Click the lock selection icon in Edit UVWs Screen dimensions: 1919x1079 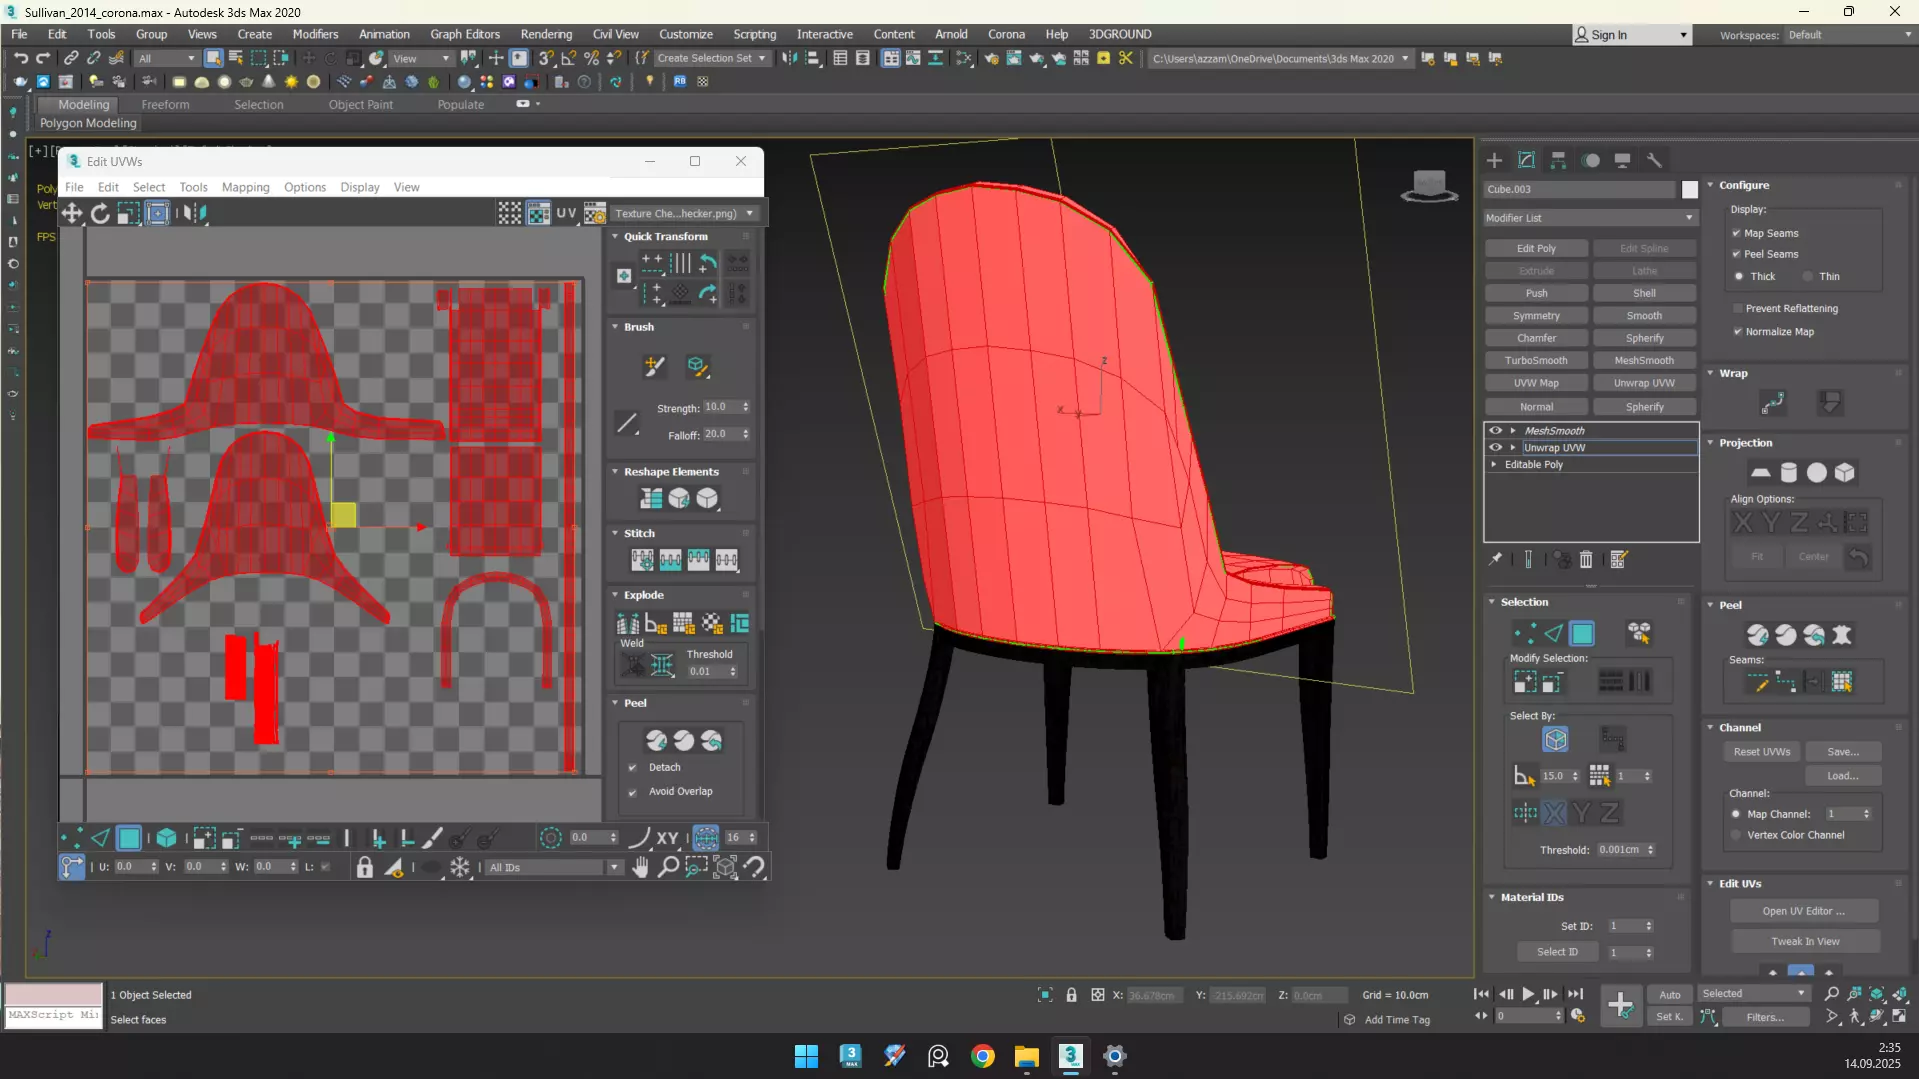click(365, 867)
